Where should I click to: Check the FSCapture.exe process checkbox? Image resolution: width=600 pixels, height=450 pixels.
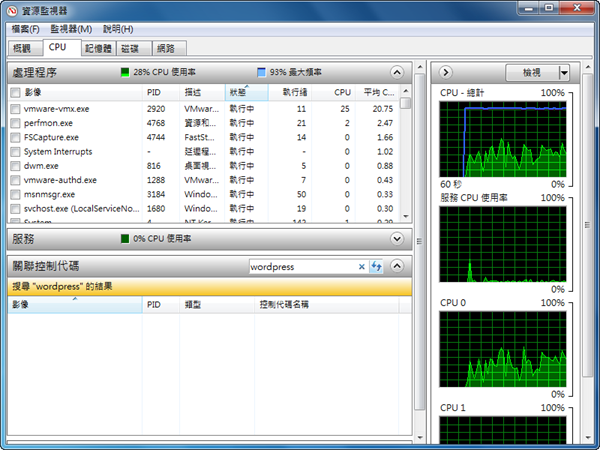coord(15,137)
